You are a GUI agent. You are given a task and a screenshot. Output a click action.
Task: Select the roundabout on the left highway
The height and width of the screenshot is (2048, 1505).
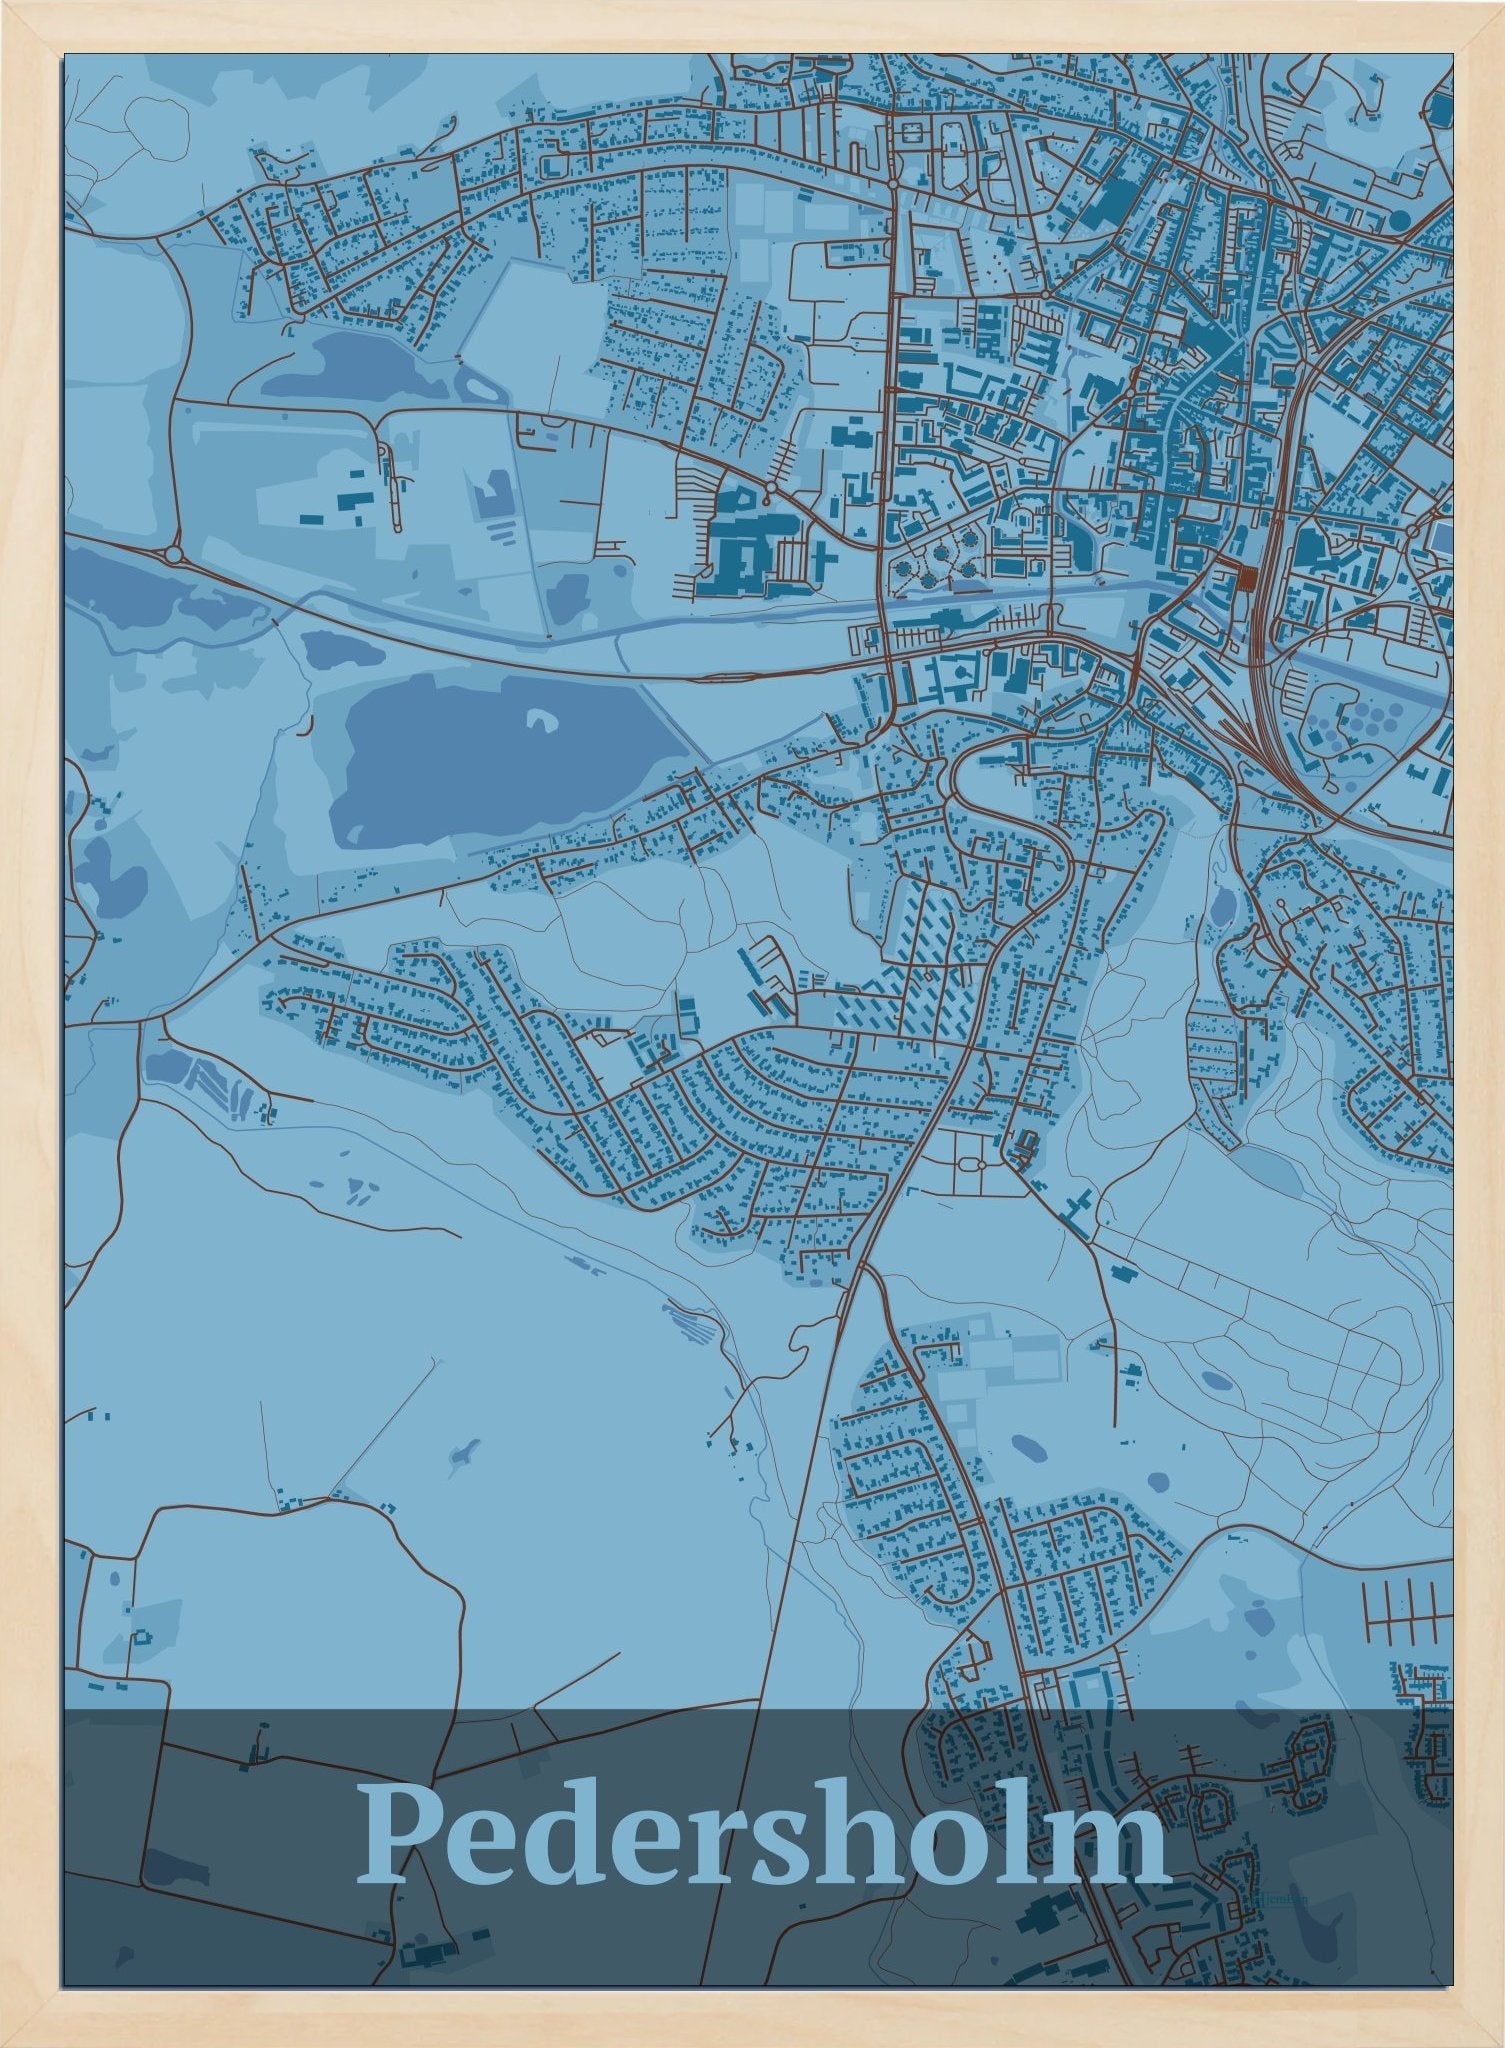[175, 553]
